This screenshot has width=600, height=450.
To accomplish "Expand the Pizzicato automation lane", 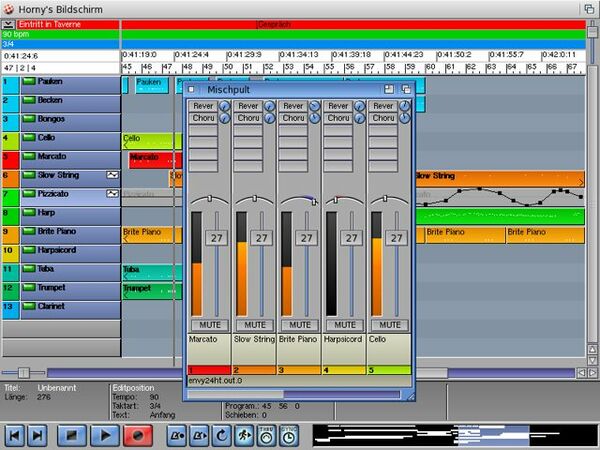I will tap(112, 195).
